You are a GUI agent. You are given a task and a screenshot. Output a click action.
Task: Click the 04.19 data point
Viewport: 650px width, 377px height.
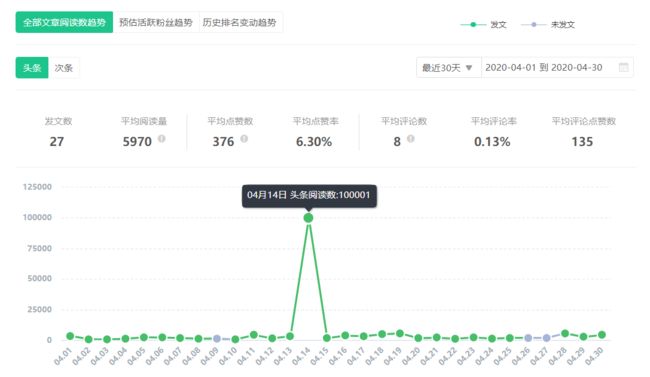click(400, 333)
